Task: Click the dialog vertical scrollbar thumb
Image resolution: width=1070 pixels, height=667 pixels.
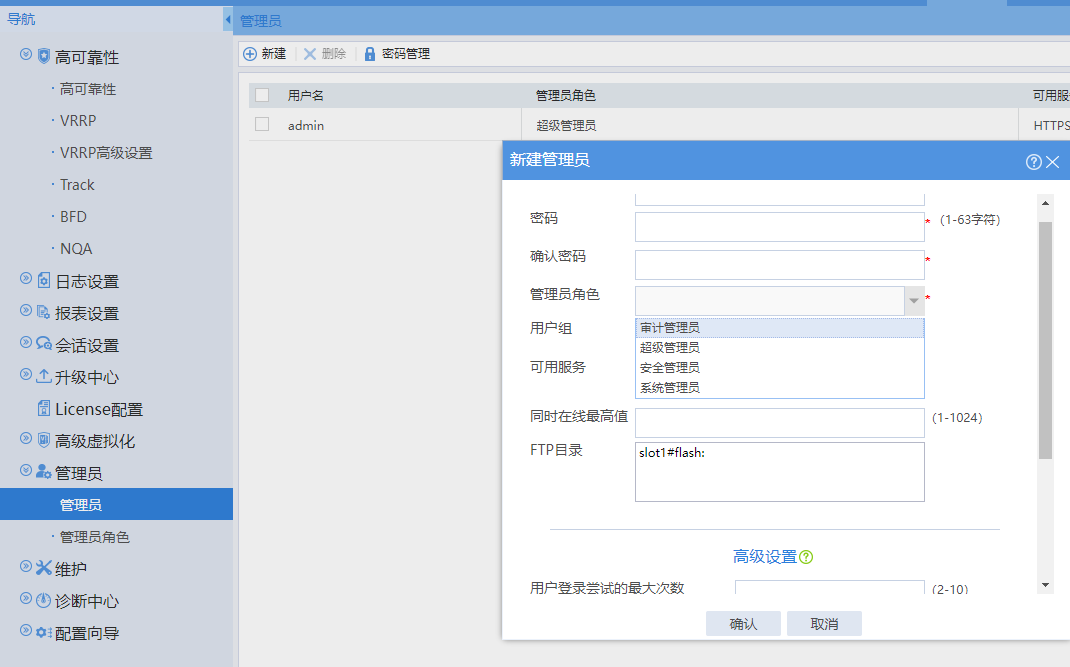Action: pos(1045,340)
